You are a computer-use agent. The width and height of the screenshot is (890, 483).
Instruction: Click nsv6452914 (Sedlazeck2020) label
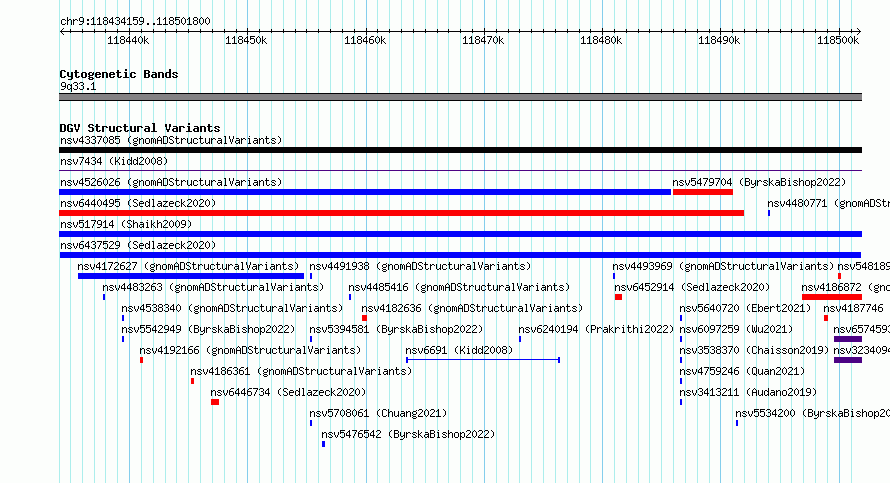coord(692,287)
